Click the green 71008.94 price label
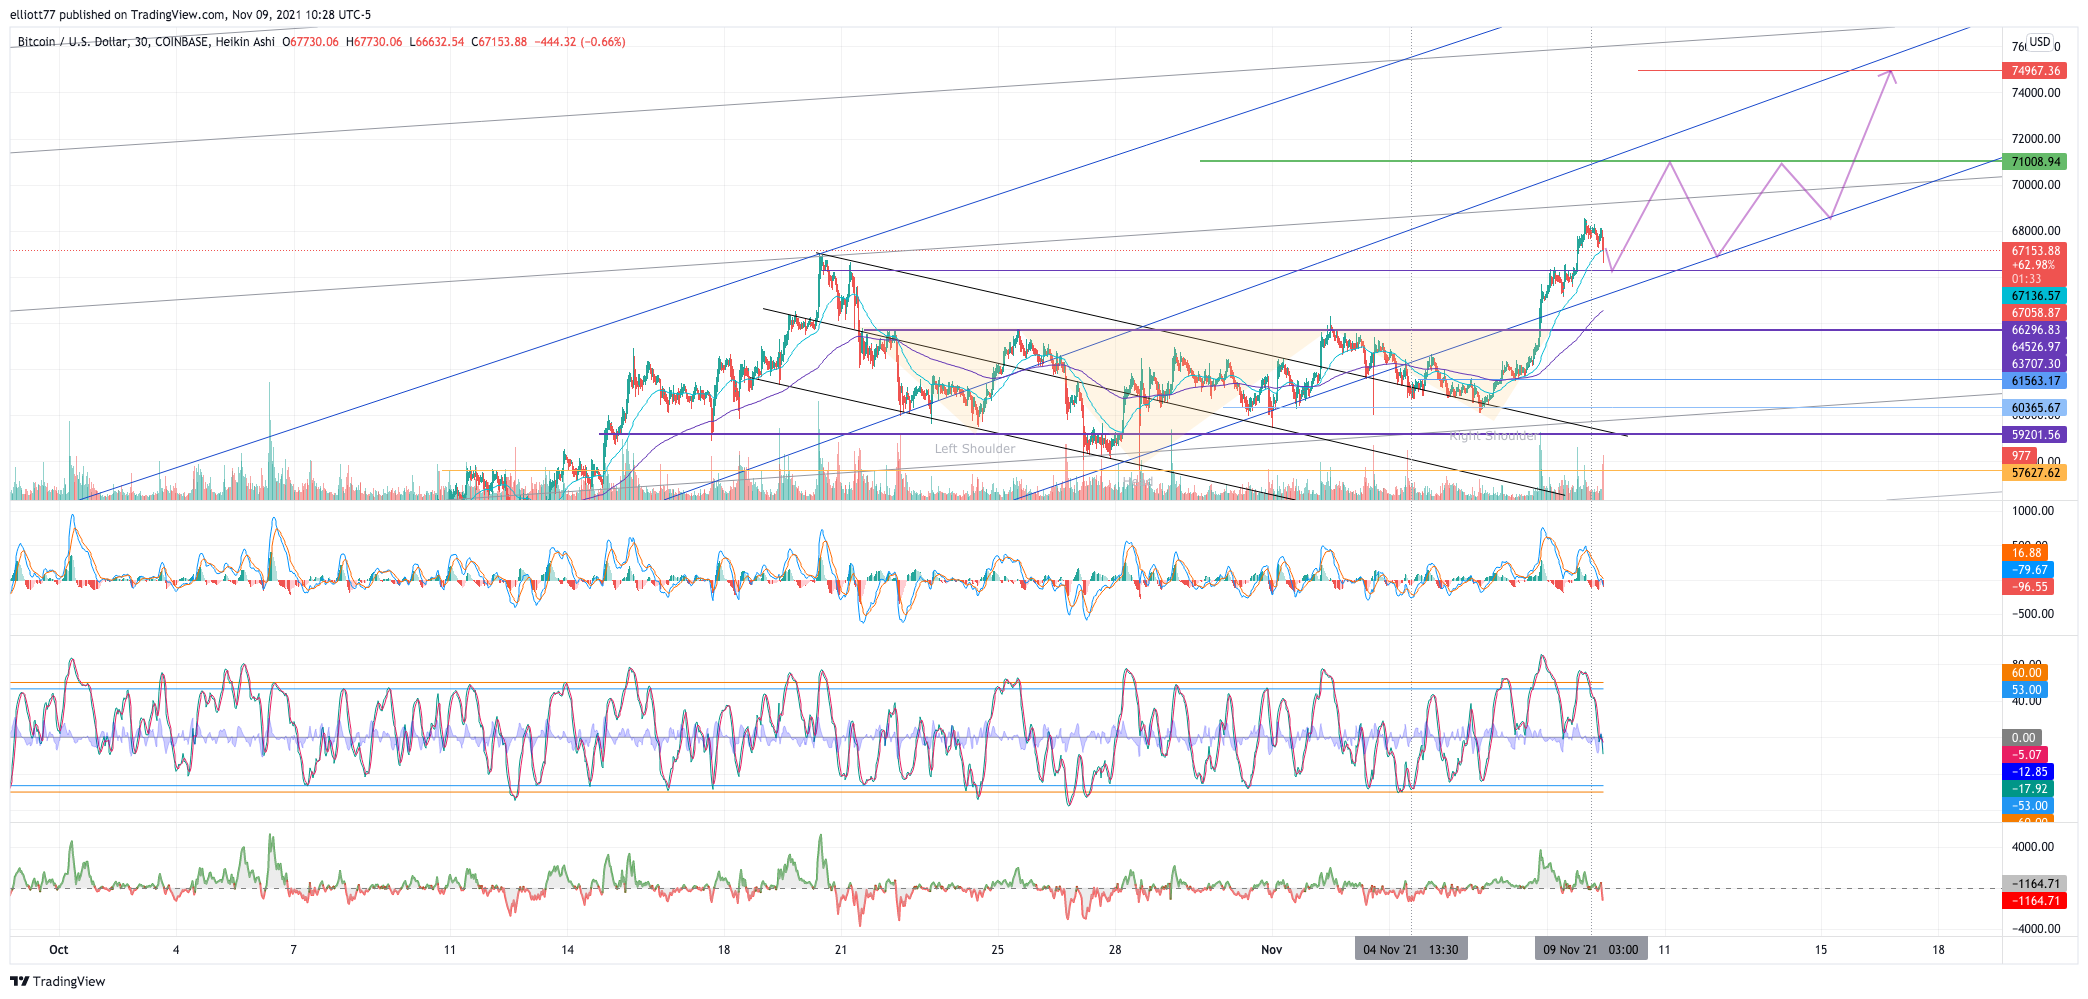2088x999 pixels. (x=2035, y=162)
